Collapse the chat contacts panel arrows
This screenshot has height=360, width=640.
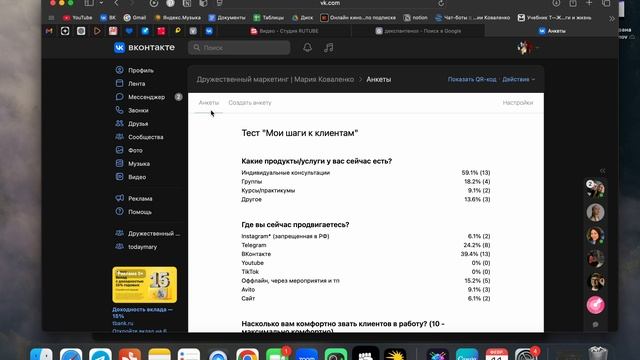(602, 171)
